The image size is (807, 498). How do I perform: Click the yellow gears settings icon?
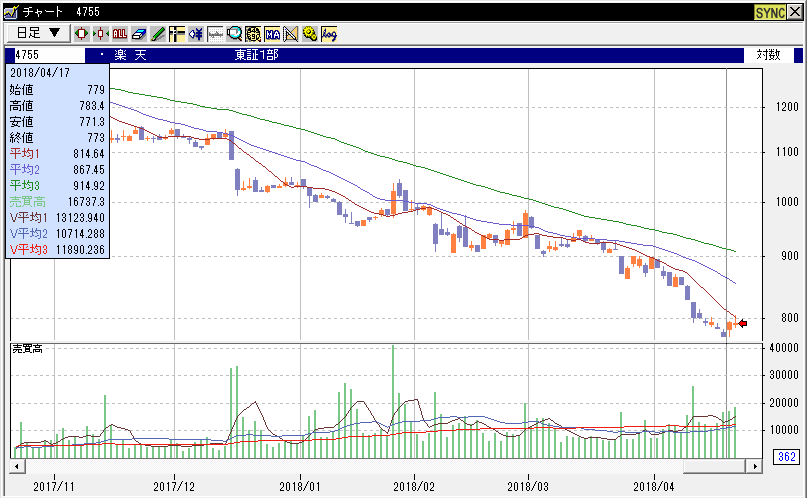click(x=309, y=33)
